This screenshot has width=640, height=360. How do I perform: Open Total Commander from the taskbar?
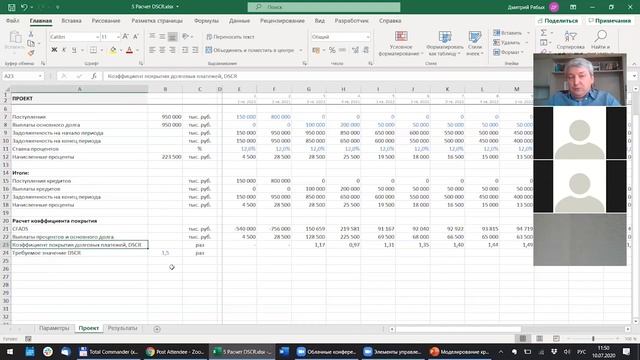point(109,351)
